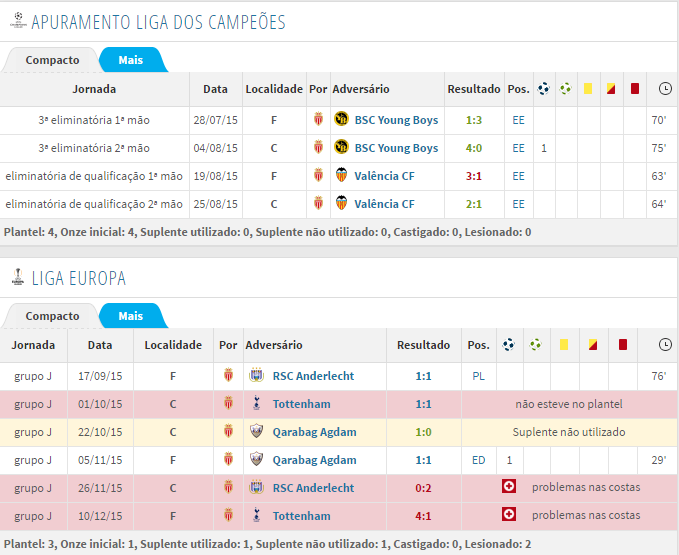Click the date cell 05/11/15
The width and height of the screenshot is (679, 555).
[x=100, y=460]
